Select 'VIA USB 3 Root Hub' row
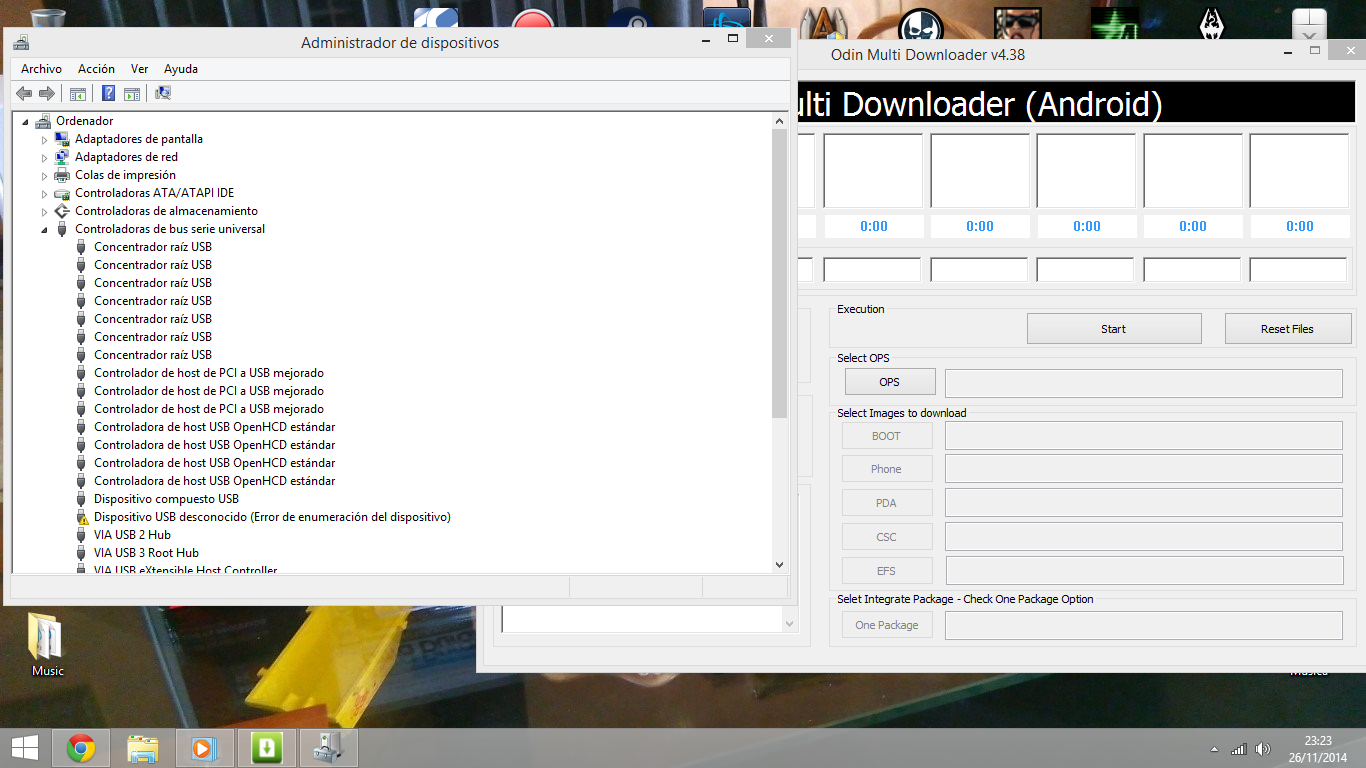 146,553
